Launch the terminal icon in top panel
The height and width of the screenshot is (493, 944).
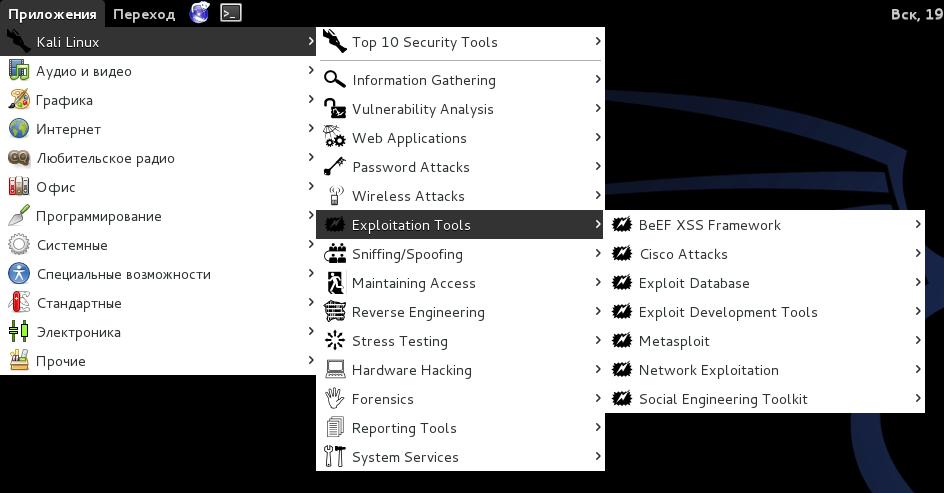230,13
